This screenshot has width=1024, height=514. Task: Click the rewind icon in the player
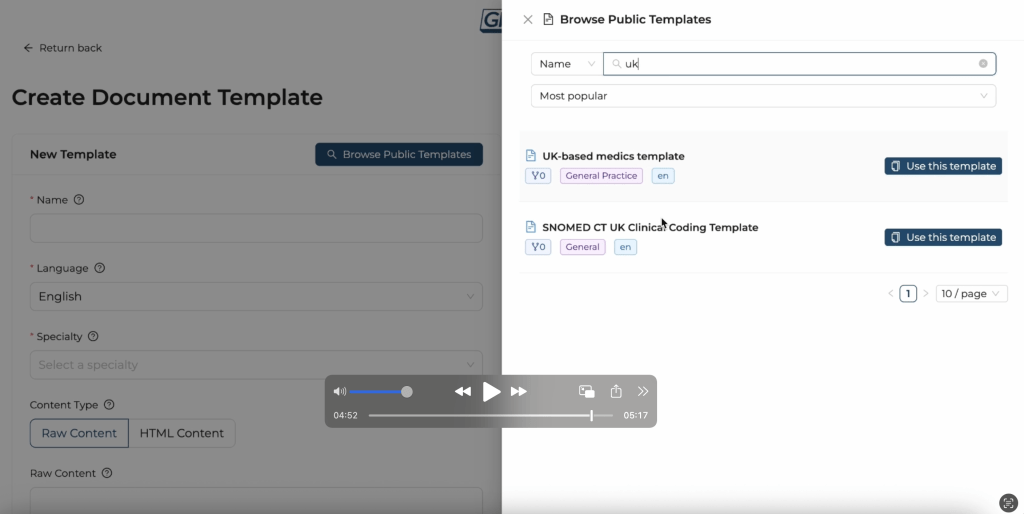coord(462,392)
